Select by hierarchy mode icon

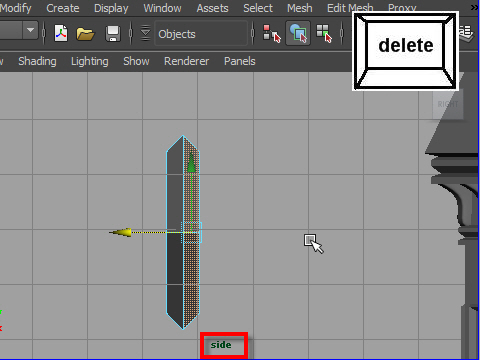tap(272, 33)
